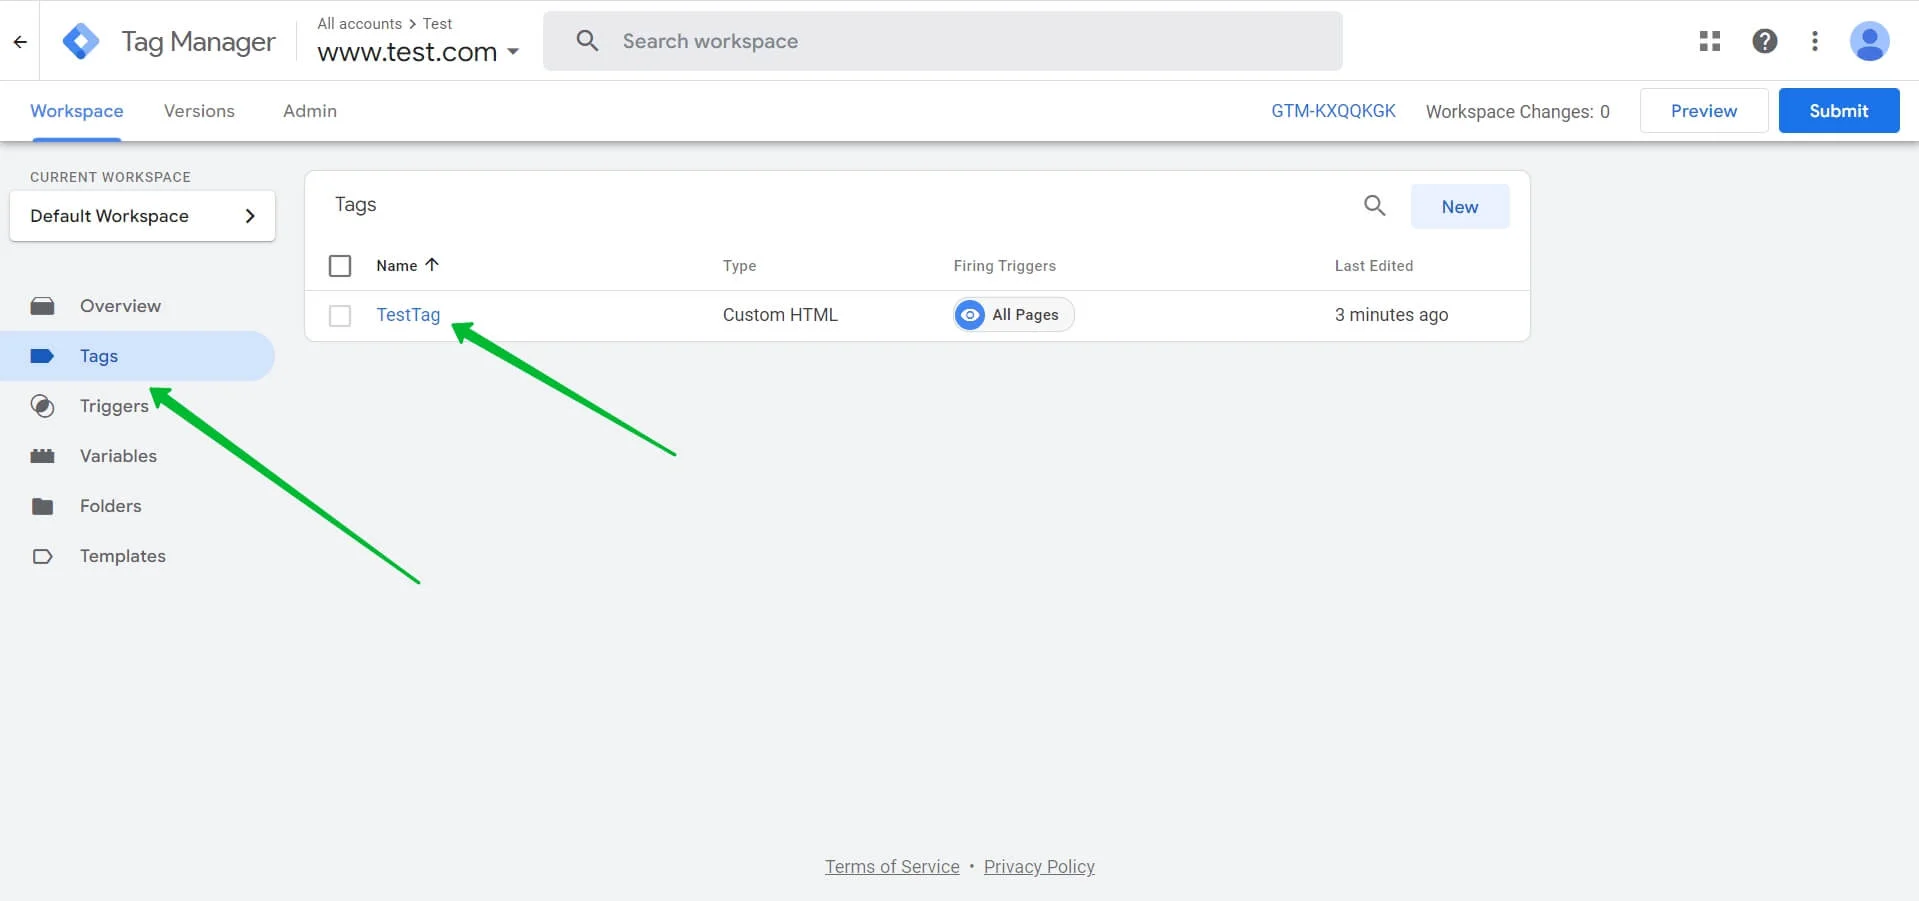This screenshot has height=901, width=1919.
Task: Click the Last Edited column header
Action: tap(1373, 266)
